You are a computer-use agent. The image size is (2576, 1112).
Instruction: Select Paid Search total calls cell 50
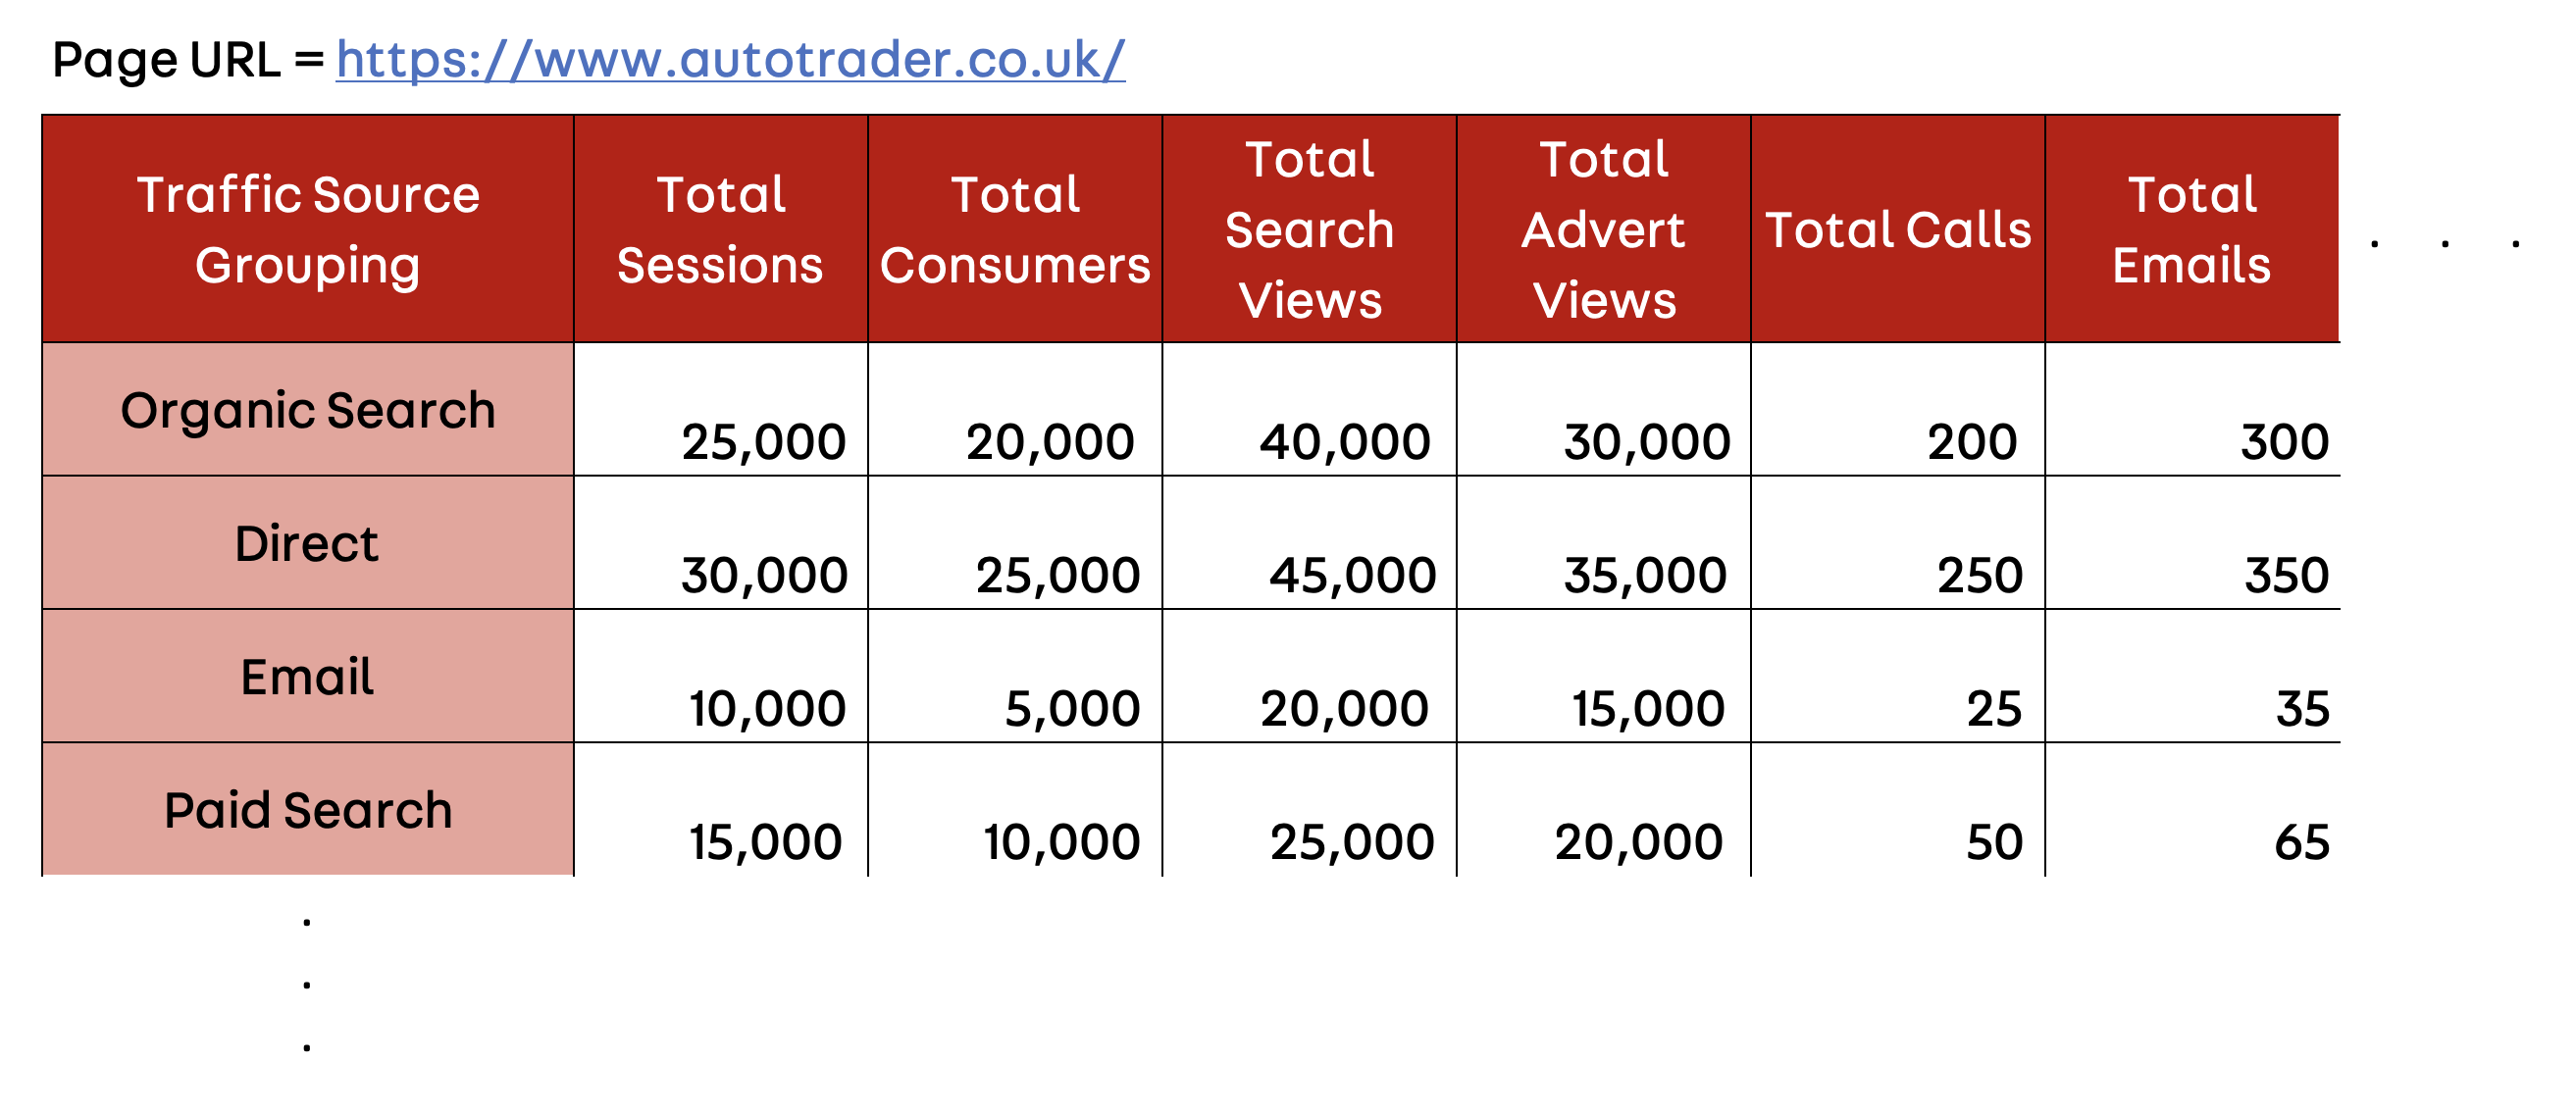coord(1994,841)
